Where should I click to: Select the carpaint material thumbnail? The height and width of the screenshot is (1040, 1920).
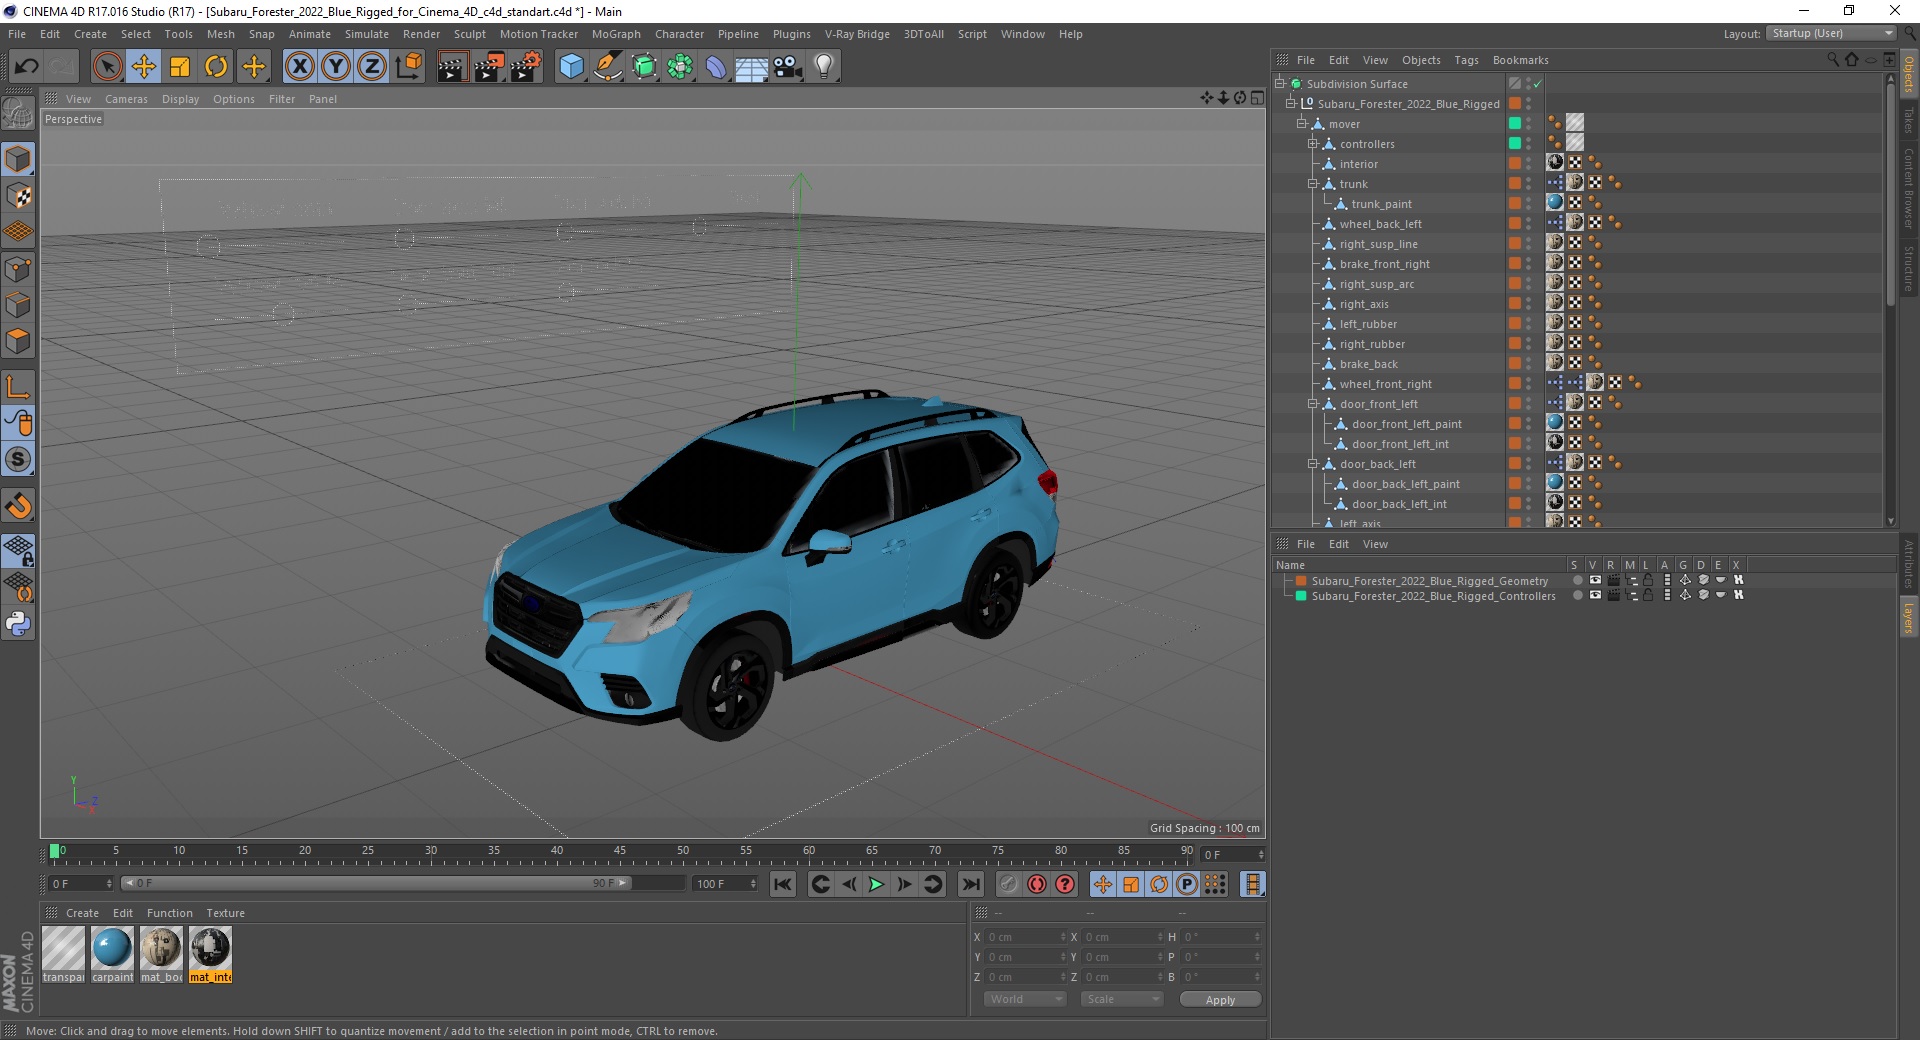click(112, 955)
